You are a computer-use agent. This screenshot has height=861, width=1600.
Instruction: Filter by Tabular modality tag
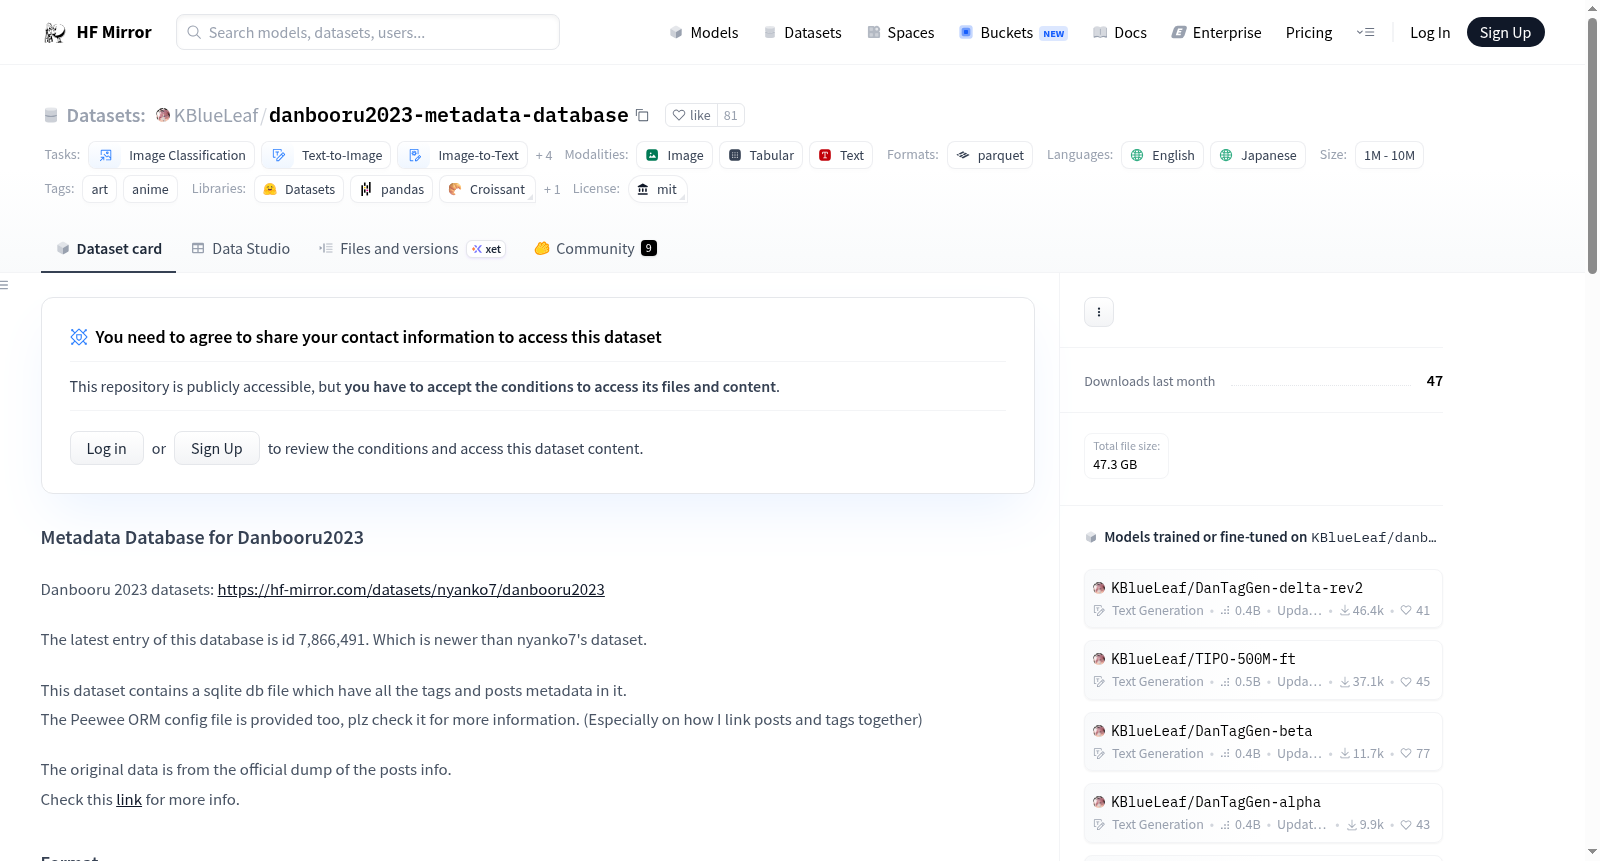(761, 155)
